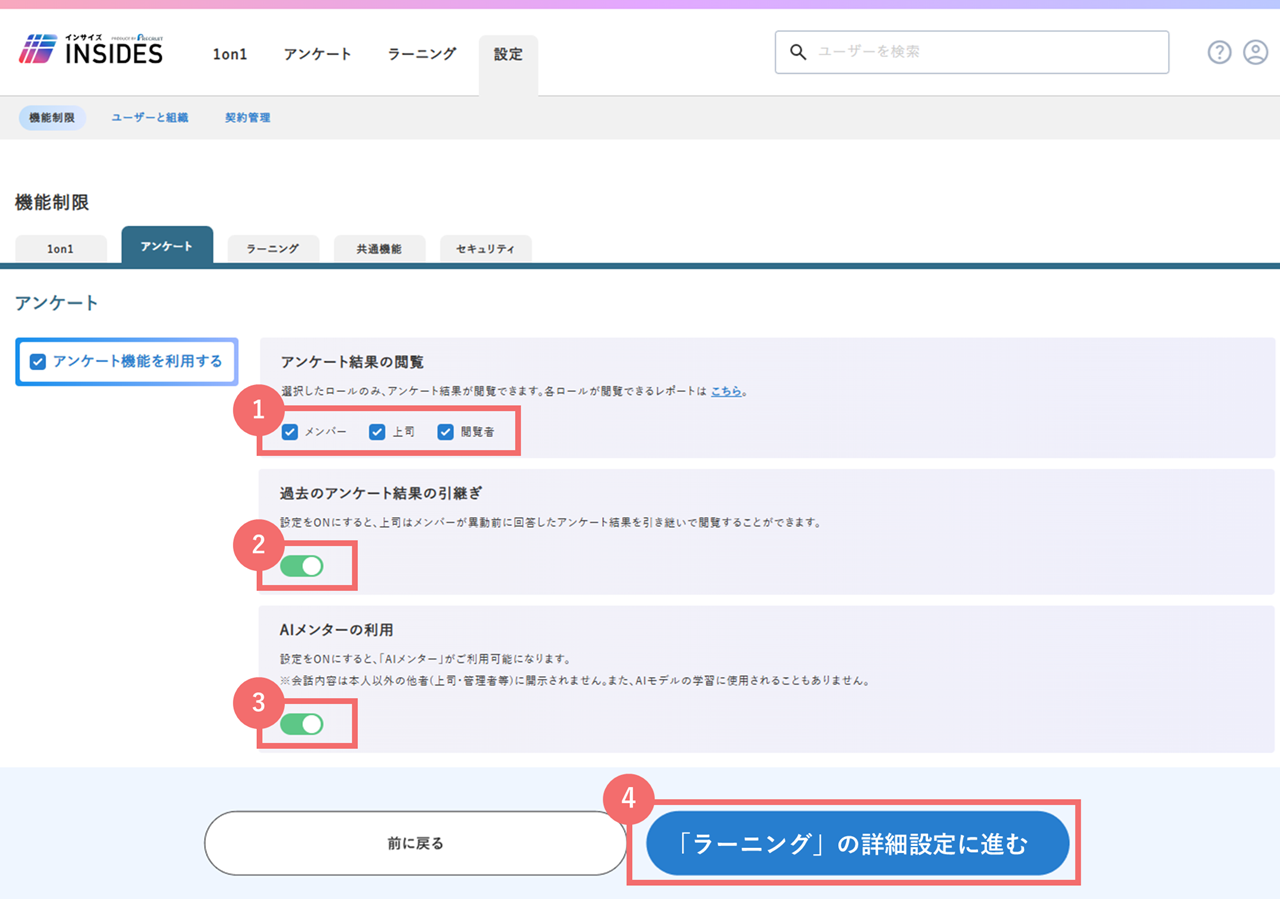Go to 契約管理 sub-navigation
Image resolution: width=1280 pixels, height=899 pixels.
pyautogui.click(x=247, y=117)
